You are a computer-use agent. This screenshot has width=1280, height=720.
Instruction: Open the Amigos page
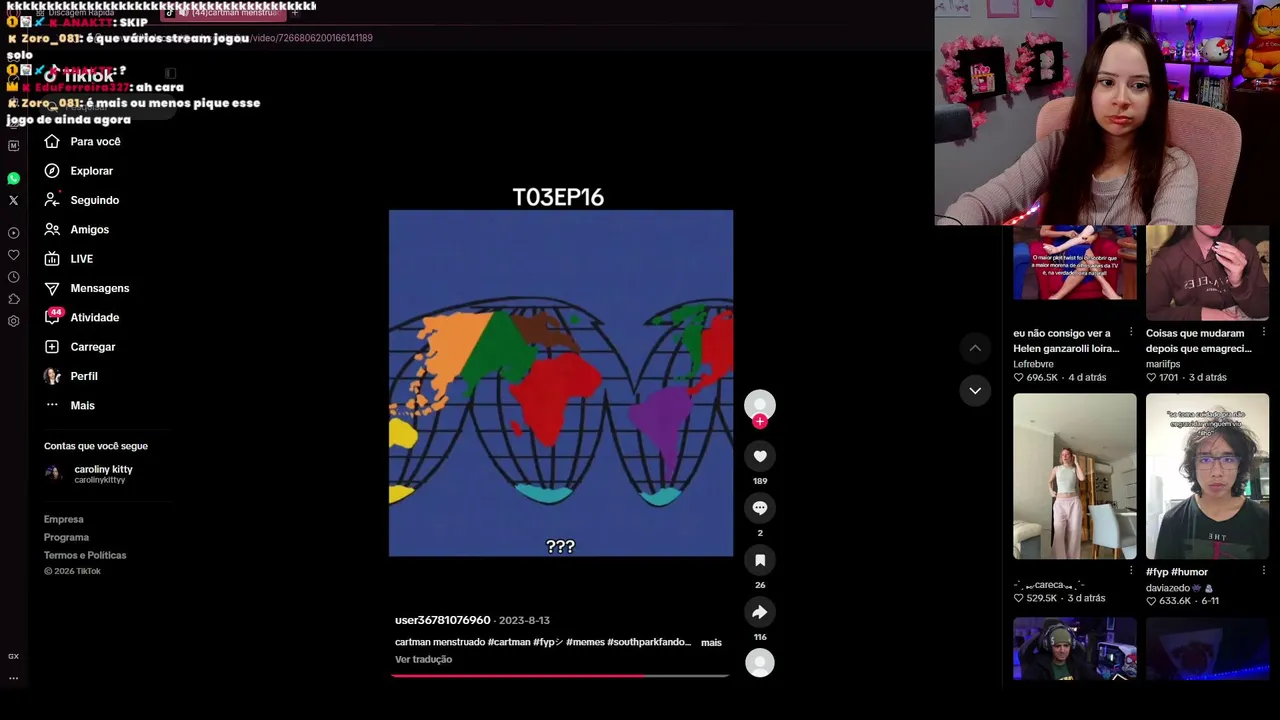(89, 229)
